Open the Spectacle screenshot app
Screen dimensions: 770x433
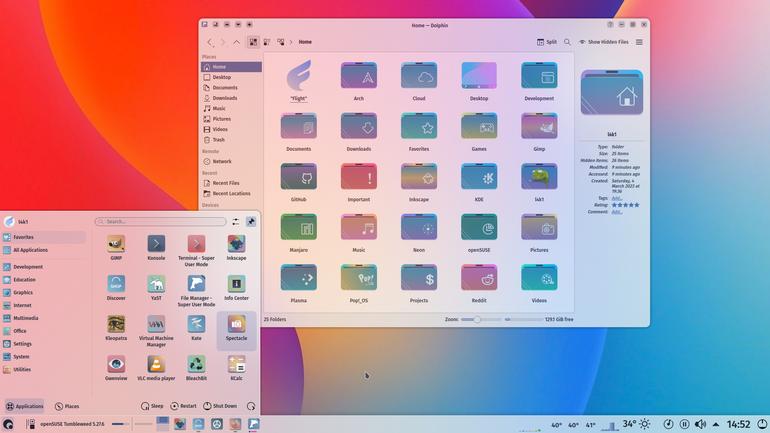(x=236, y=325)
